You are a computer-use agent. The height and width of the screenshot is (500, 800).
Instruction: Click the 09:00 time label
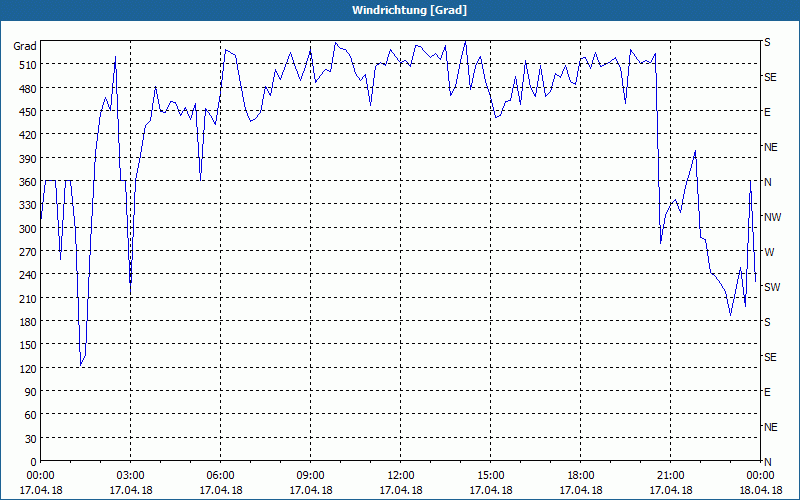310,476
